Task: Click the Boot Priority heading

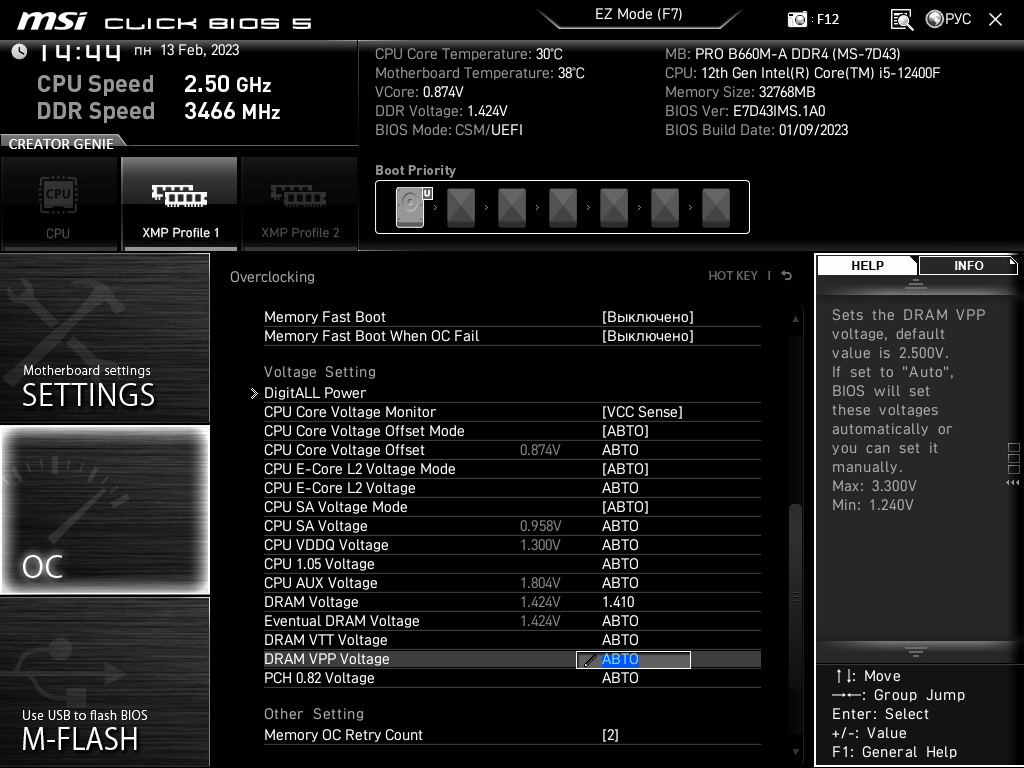Action: point(415,170)
